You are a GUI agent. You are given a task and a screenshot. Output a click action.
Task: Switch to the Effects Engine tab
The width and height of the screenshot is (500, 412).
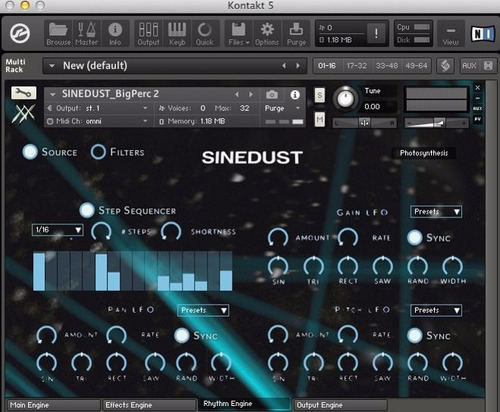(x=149, y=405)
